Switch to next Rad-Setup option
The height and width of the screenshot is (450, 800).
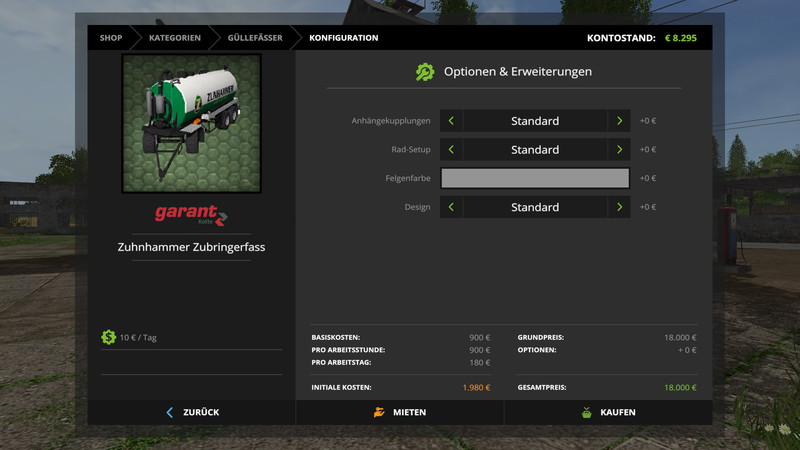(620, 150)
